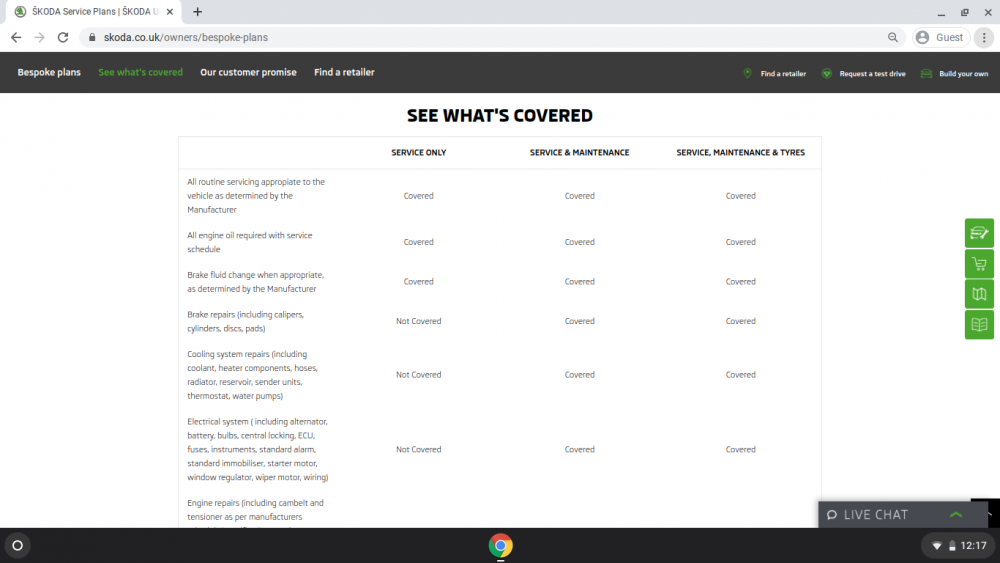Click the address bar URL field

[491, 38]
